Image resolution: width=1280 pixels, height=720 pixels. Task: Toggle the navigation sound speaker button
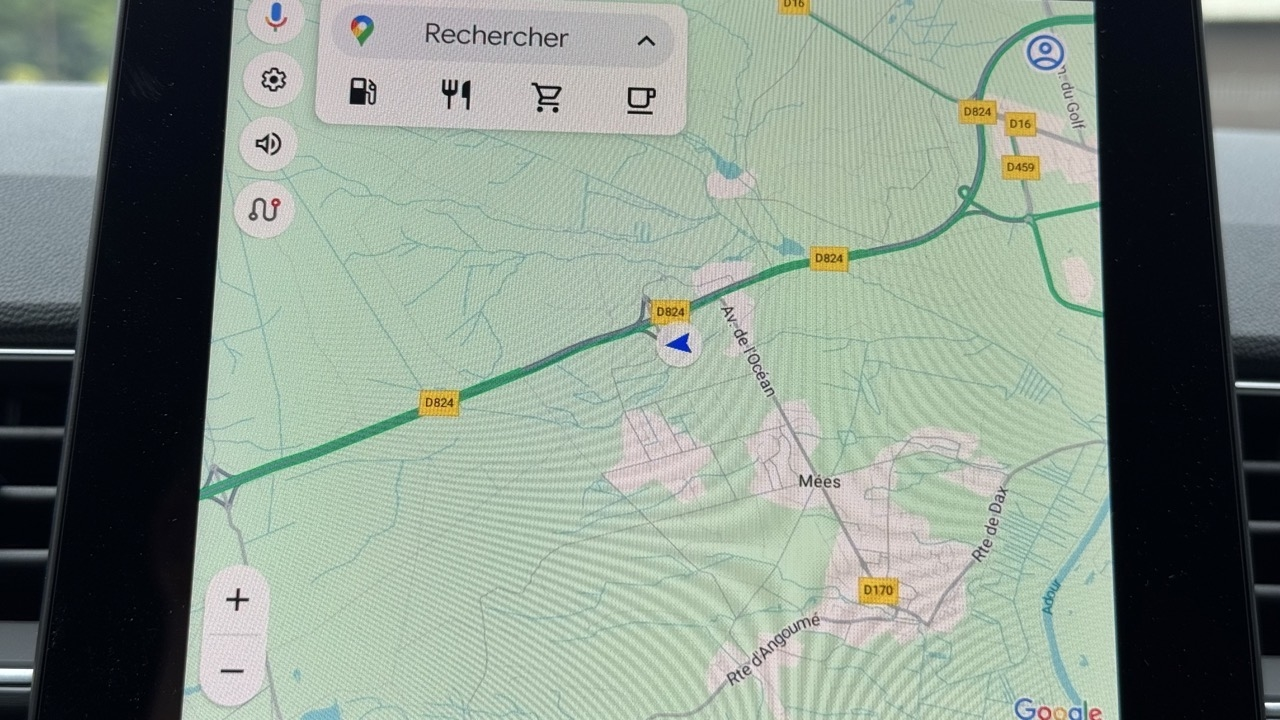tap(268, 144)
